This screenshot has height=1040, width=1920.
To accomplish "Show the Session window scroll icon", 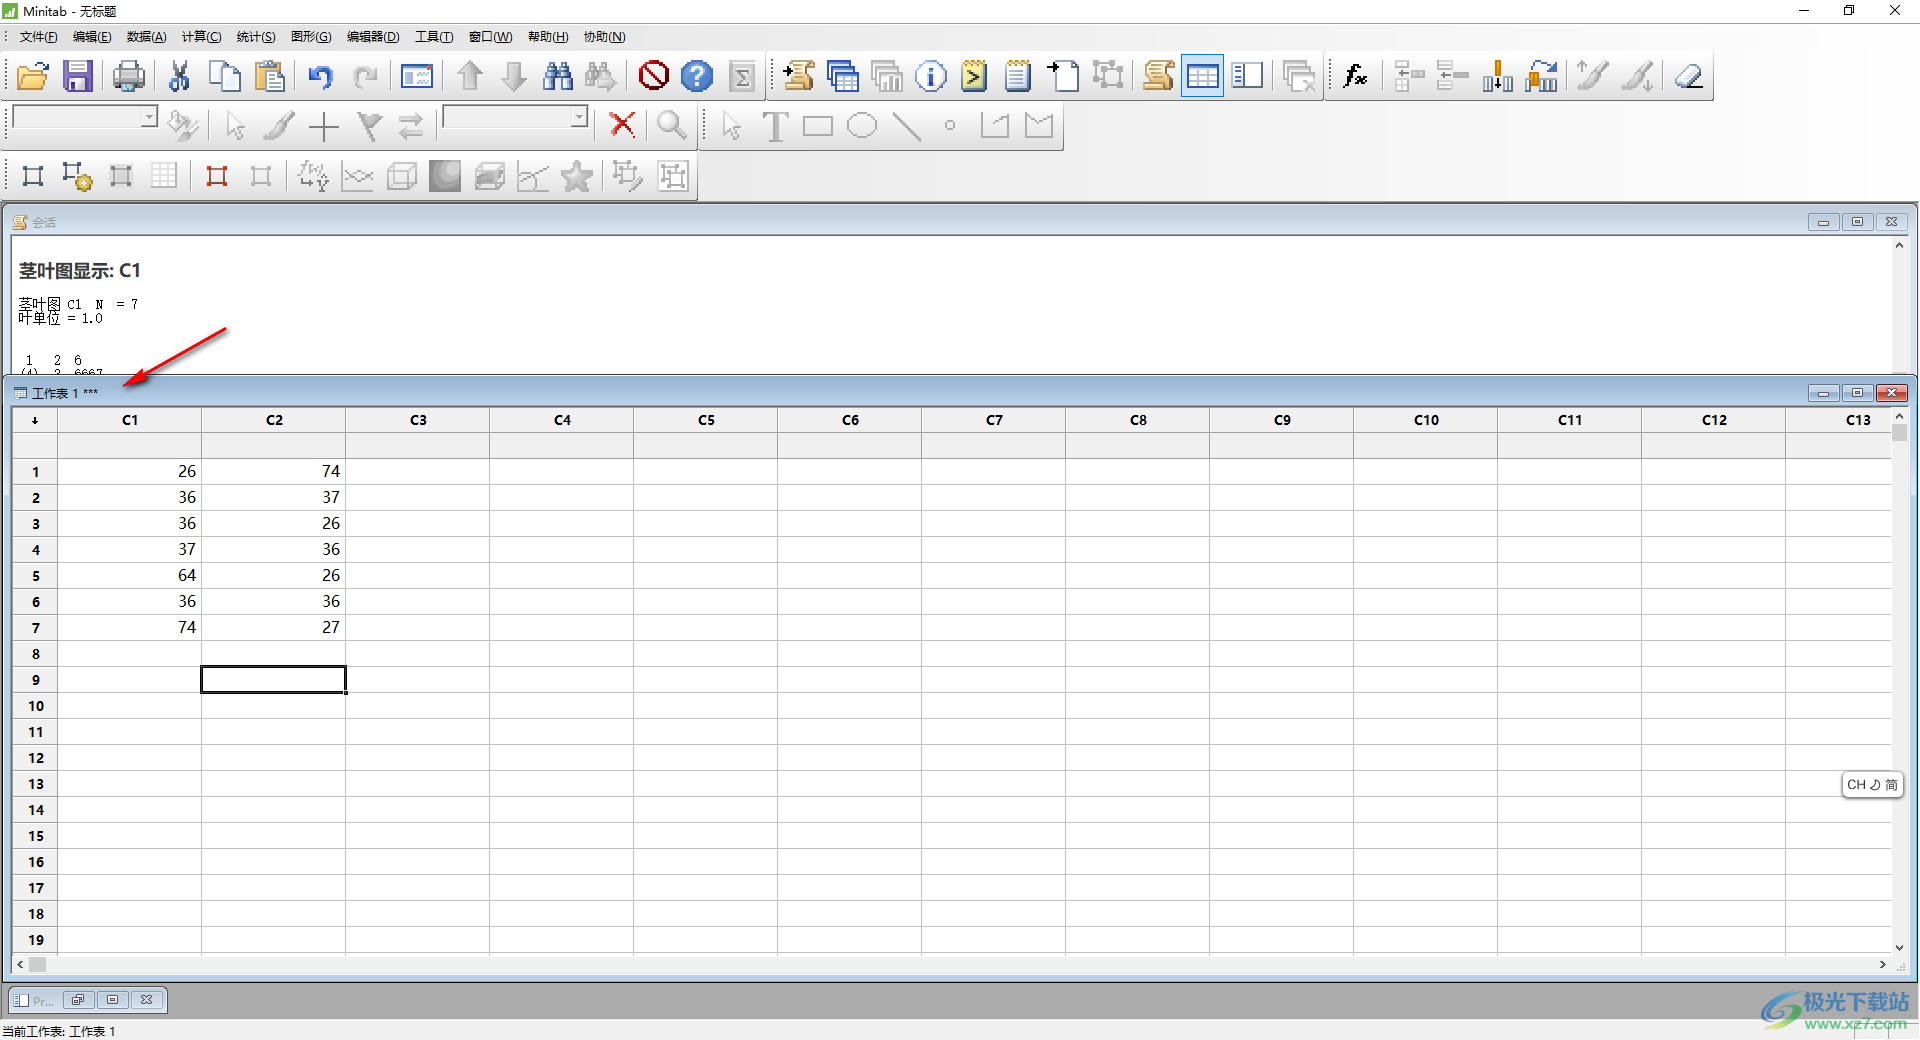I will [x=1158, y=76].
